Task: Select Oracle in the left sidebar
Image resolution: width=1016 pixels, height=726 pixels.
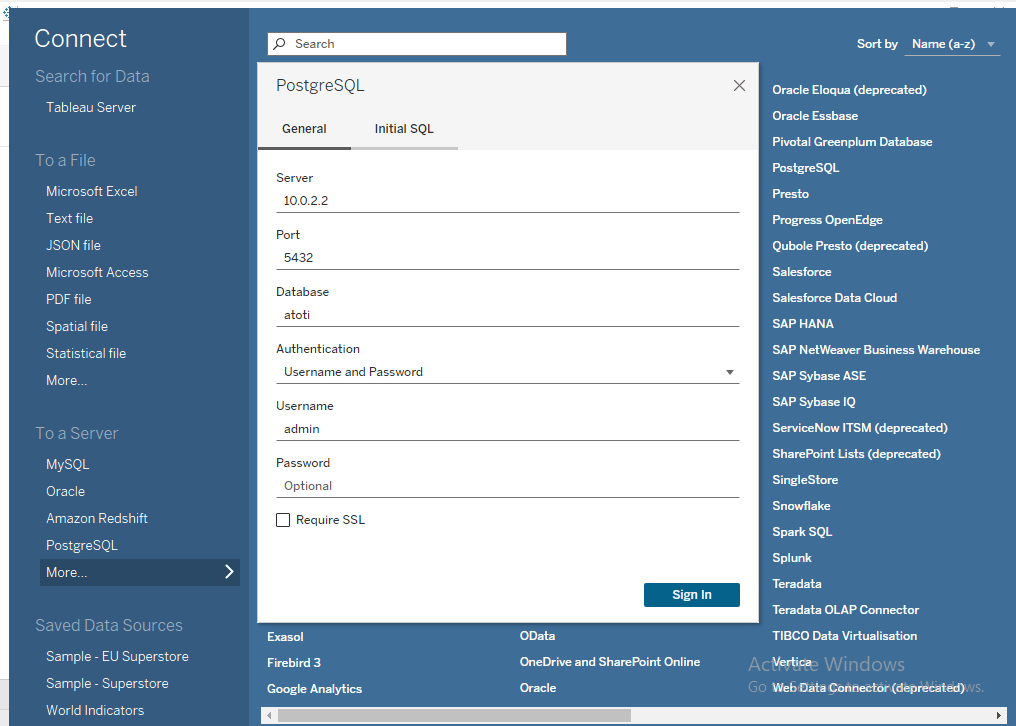Action: tap(65, 491)
